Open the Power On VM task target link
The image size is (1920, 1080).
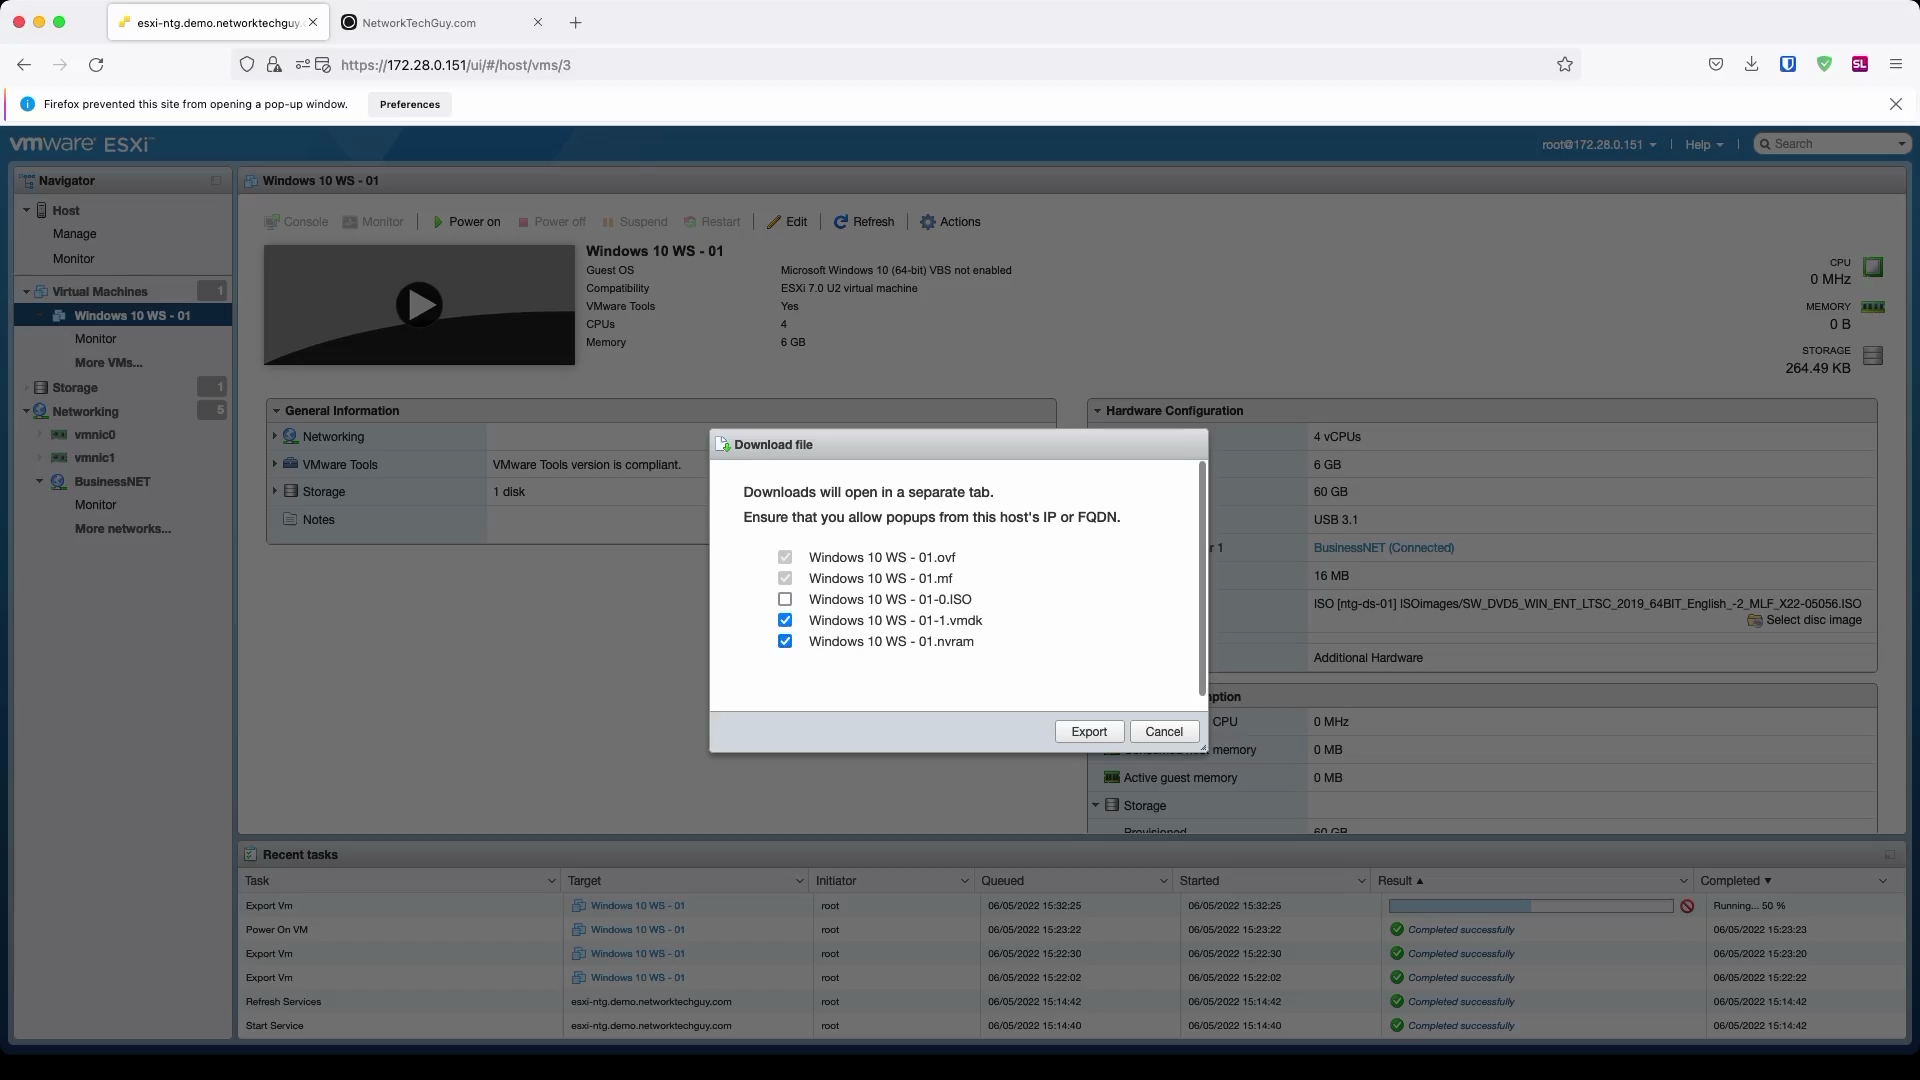637,930
